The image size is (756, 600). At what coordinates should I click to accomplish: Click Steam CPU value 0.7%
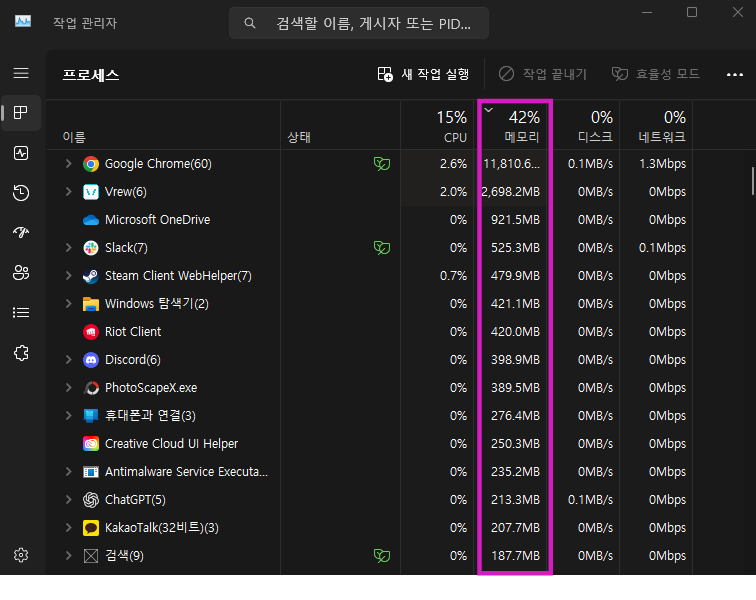(x=453, y=276)
